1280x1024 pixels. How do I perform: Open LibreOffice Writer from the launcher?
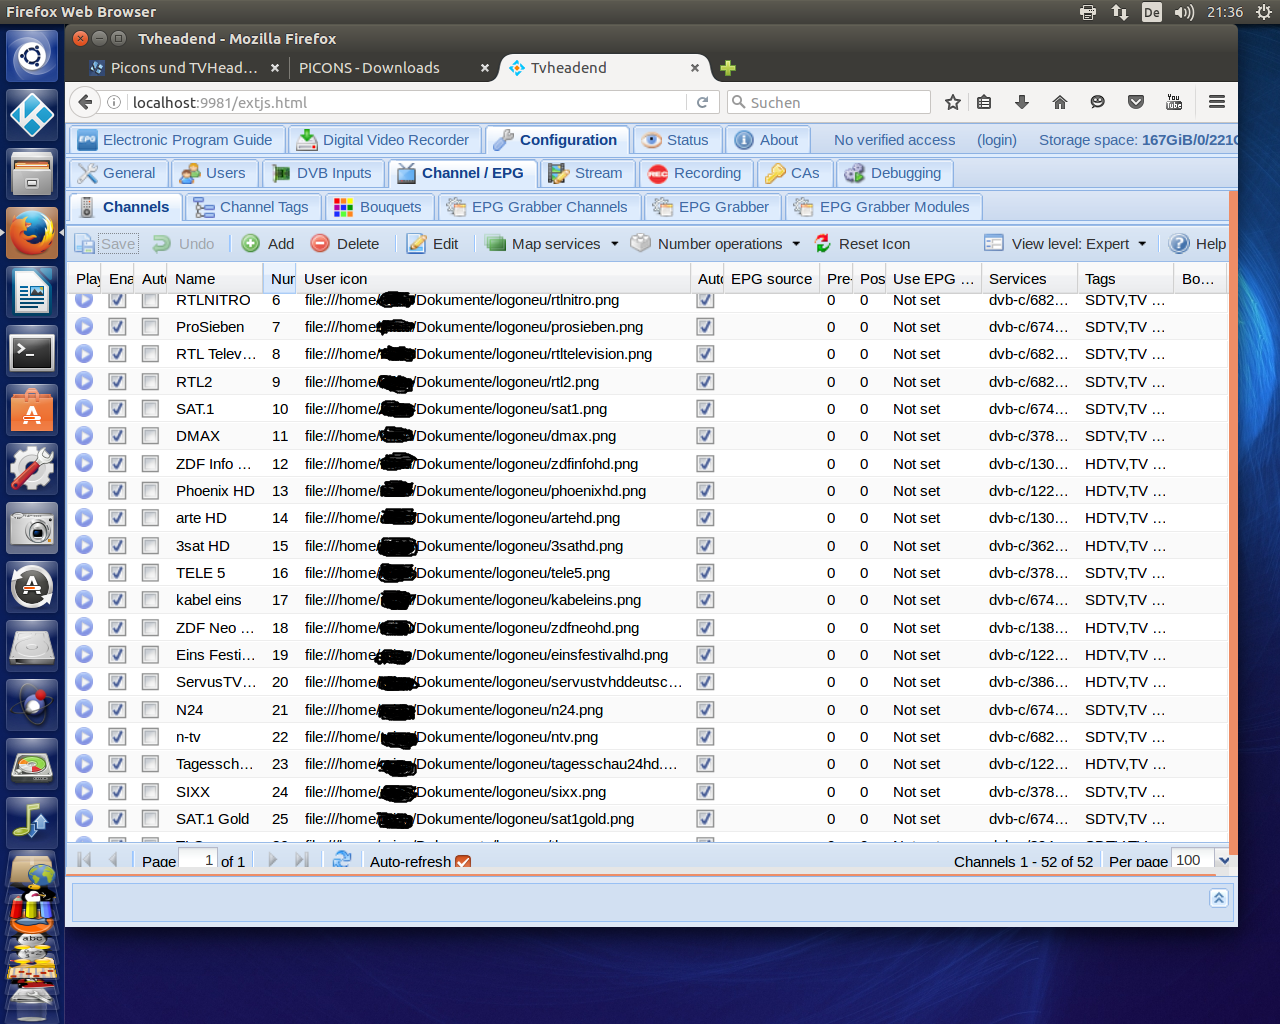pyautogui.click(x=32, y=294)
